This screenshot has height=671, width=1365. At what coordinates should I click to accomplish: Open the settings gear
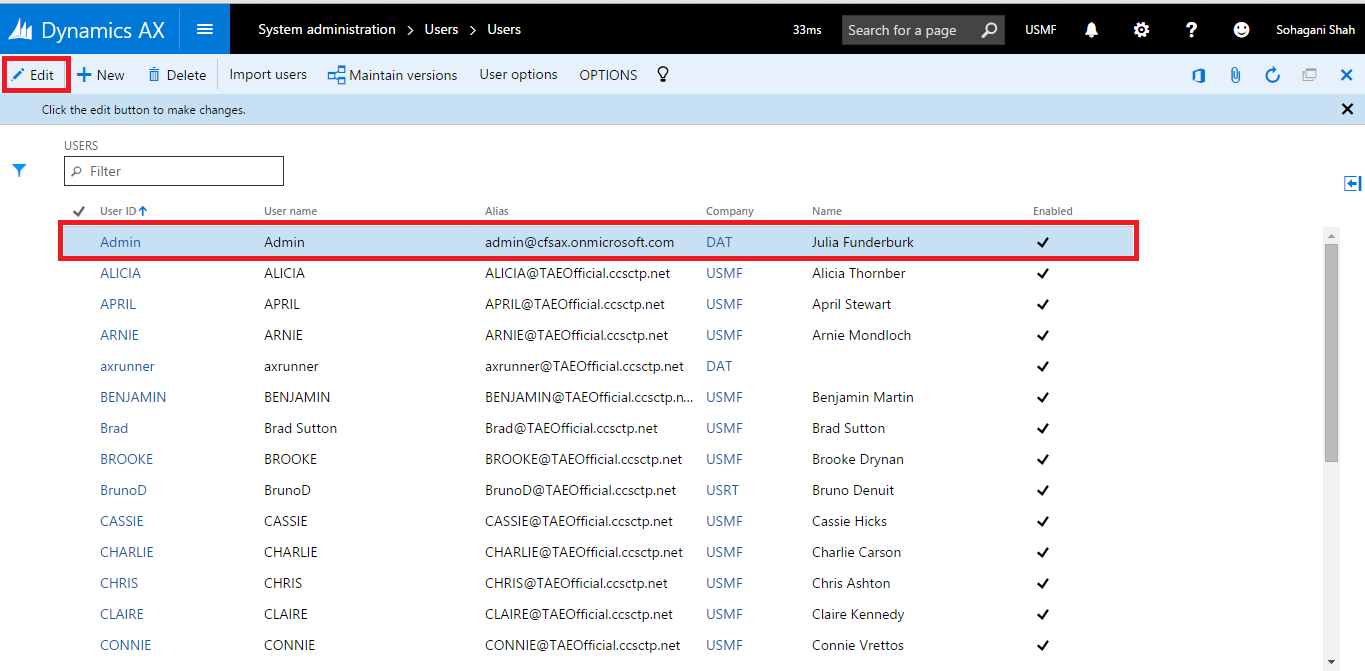(x=1141, y=30)
